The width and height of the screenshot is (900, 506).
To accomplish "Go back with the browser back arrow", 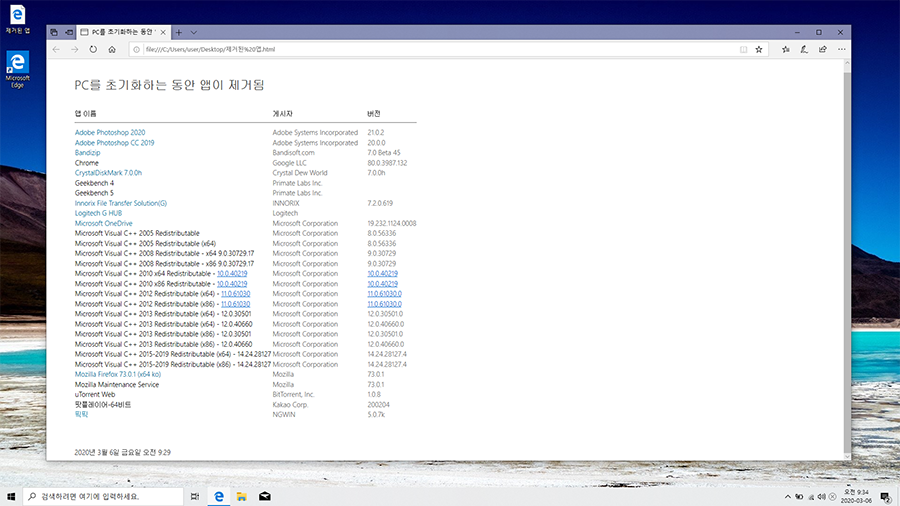I will 56,49.
